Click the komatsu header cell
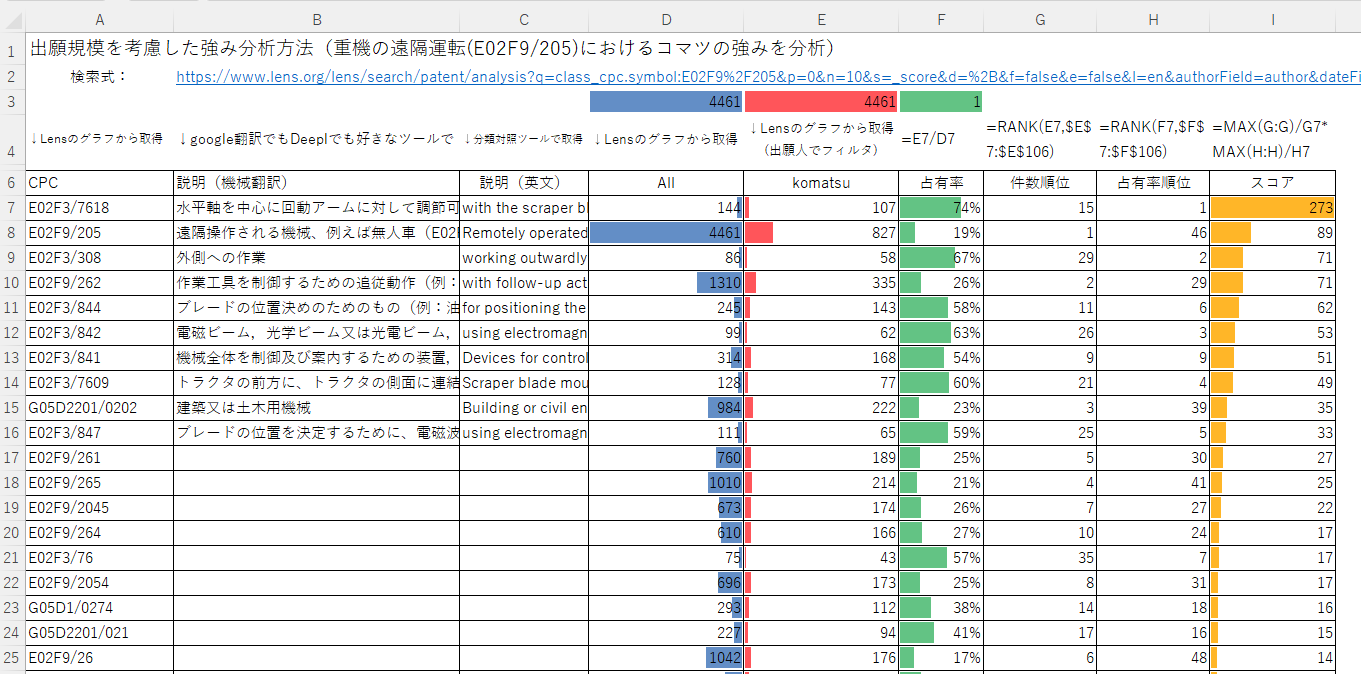Viewport: 1361px width, 674px height. [821, 183]
